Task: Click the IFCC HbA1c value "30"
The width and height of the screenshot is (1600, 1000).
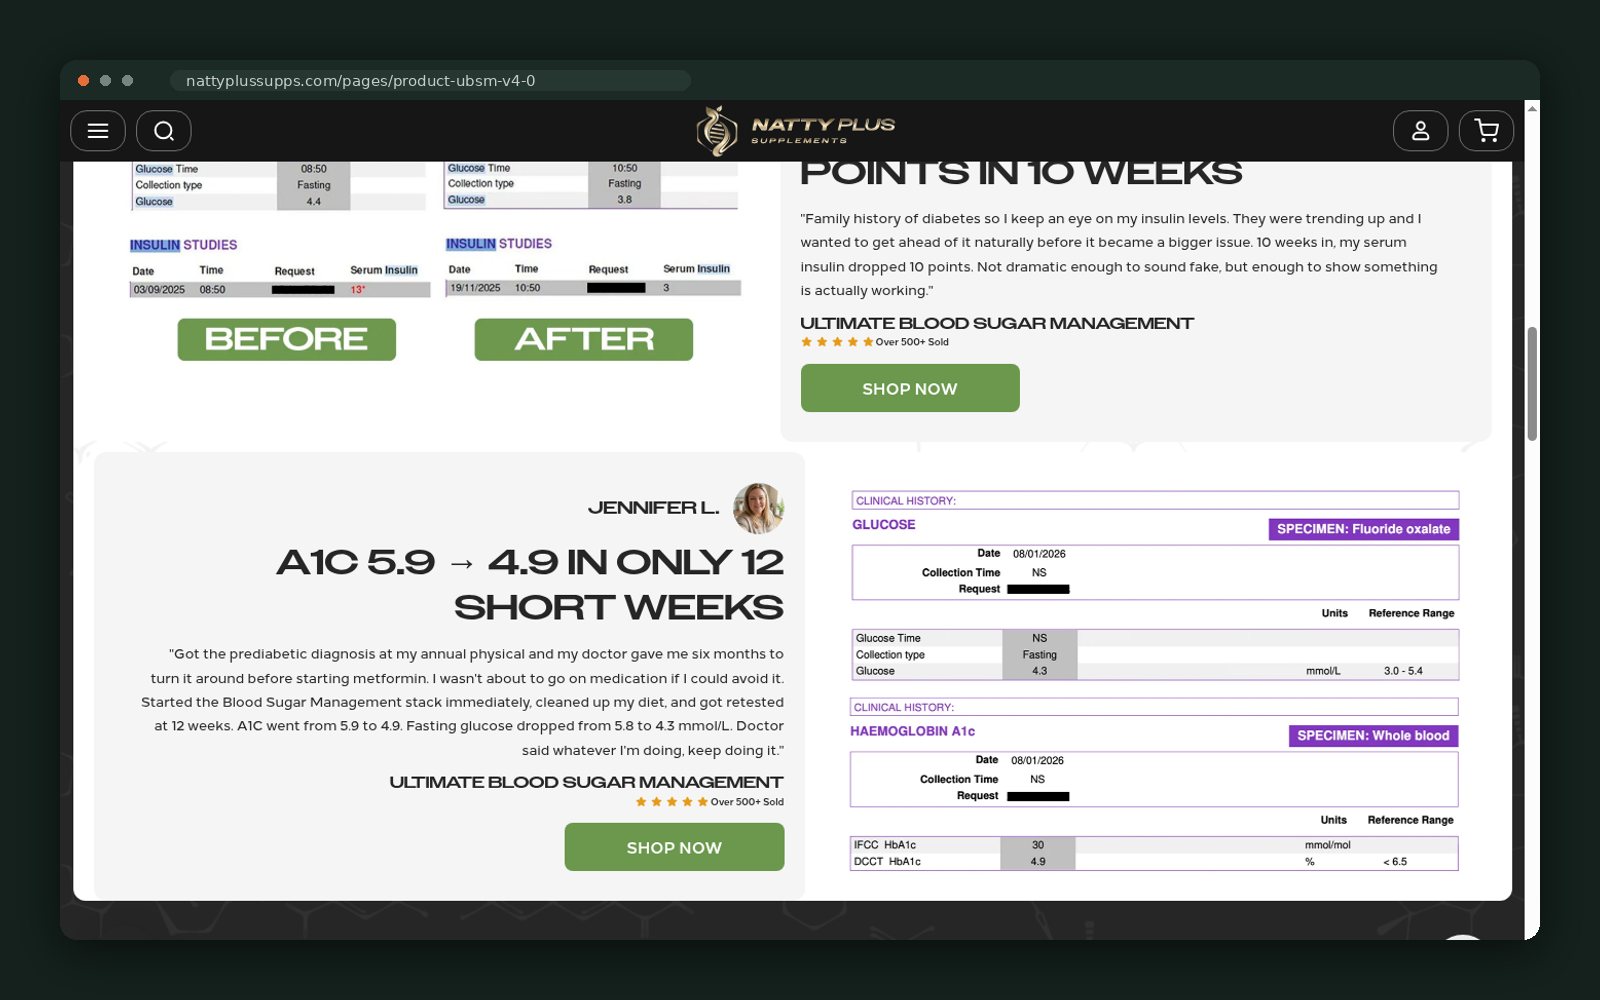Action: (1038, 846)
